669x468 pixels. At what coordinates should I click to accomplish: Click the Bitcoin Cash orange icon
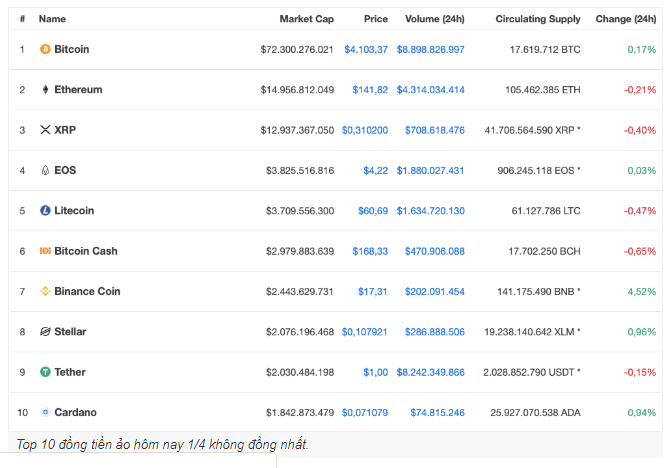tap(45, 251)
